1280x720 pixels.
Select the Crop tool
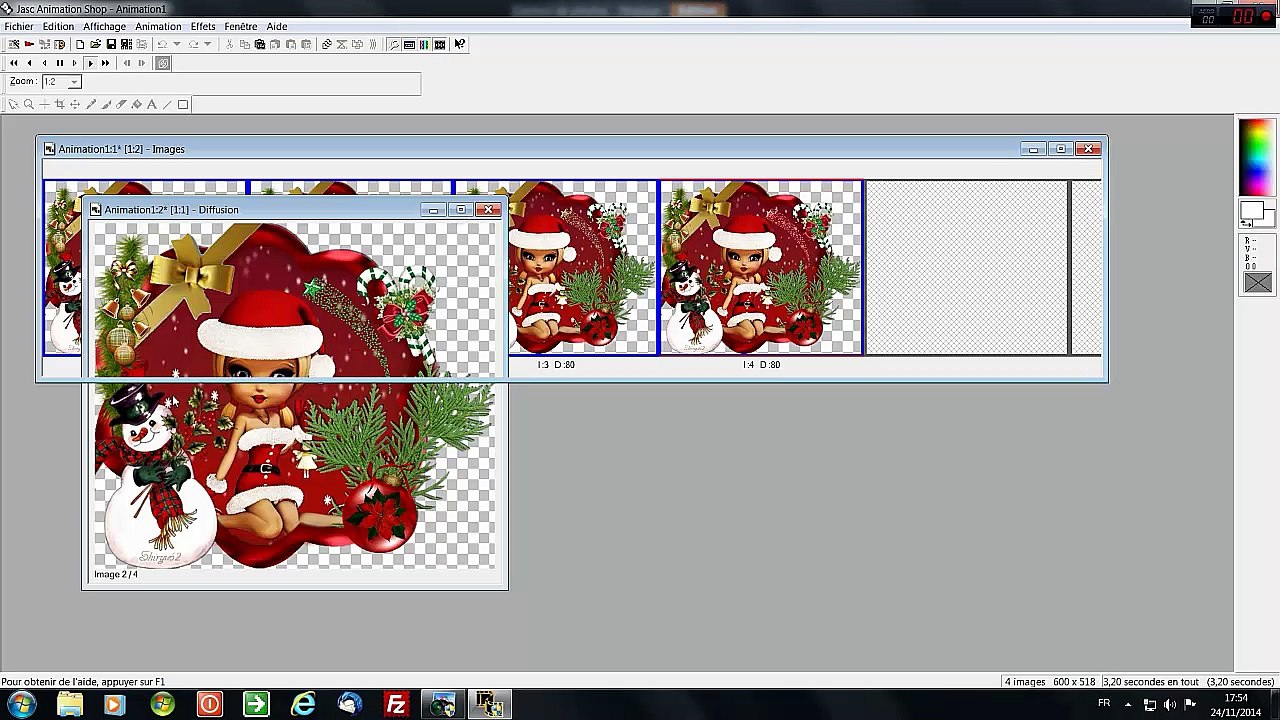59,104
